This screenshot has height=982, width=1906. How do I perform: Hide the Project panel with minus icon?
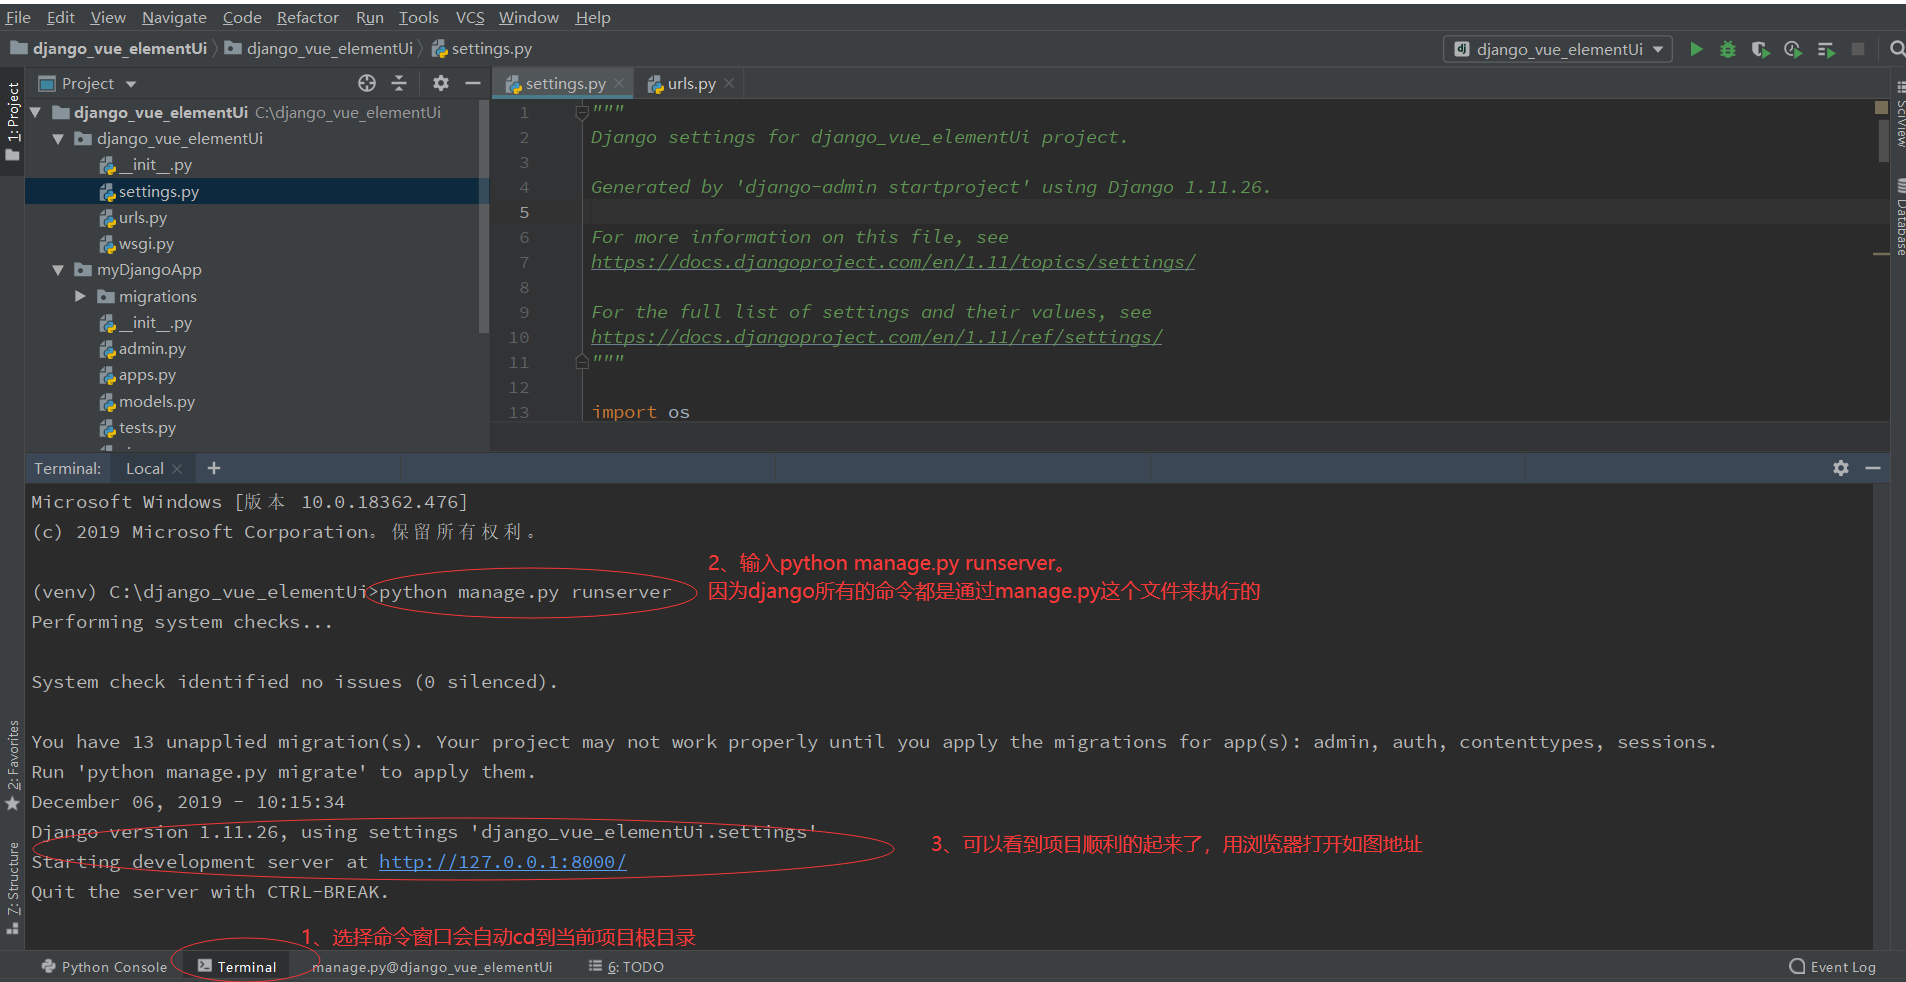pyautogui.click(x=473, y=83)
